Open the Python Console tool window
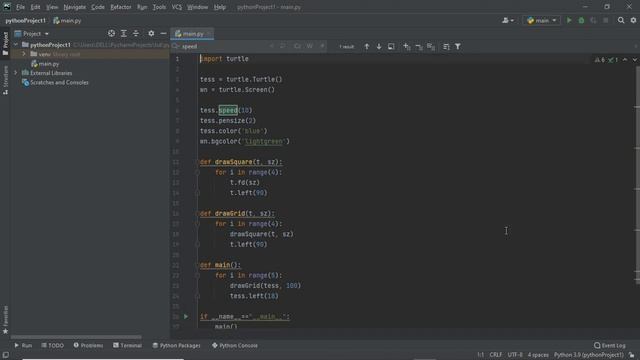 tap(235, 345)
